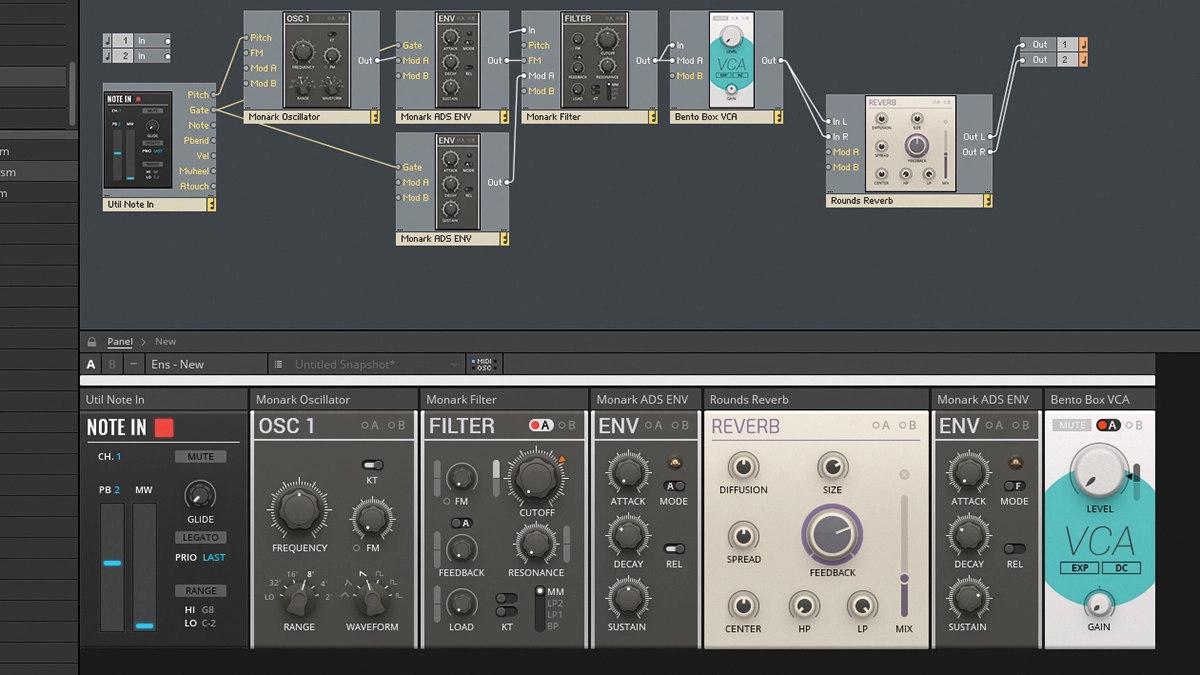Screen dimensions: 1200x675
Task: Toggle the KT switch in OSC 1
Action: [371, 466]
